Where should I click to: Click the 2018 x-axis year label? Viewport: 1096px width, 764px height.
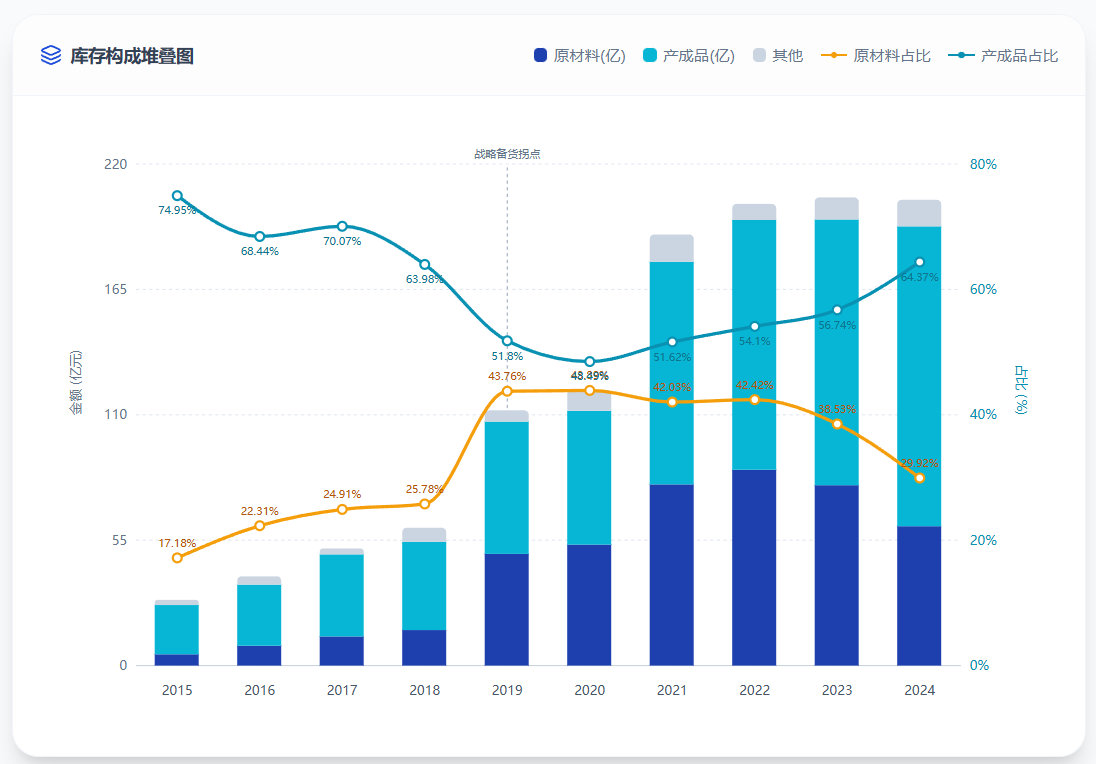425,690
